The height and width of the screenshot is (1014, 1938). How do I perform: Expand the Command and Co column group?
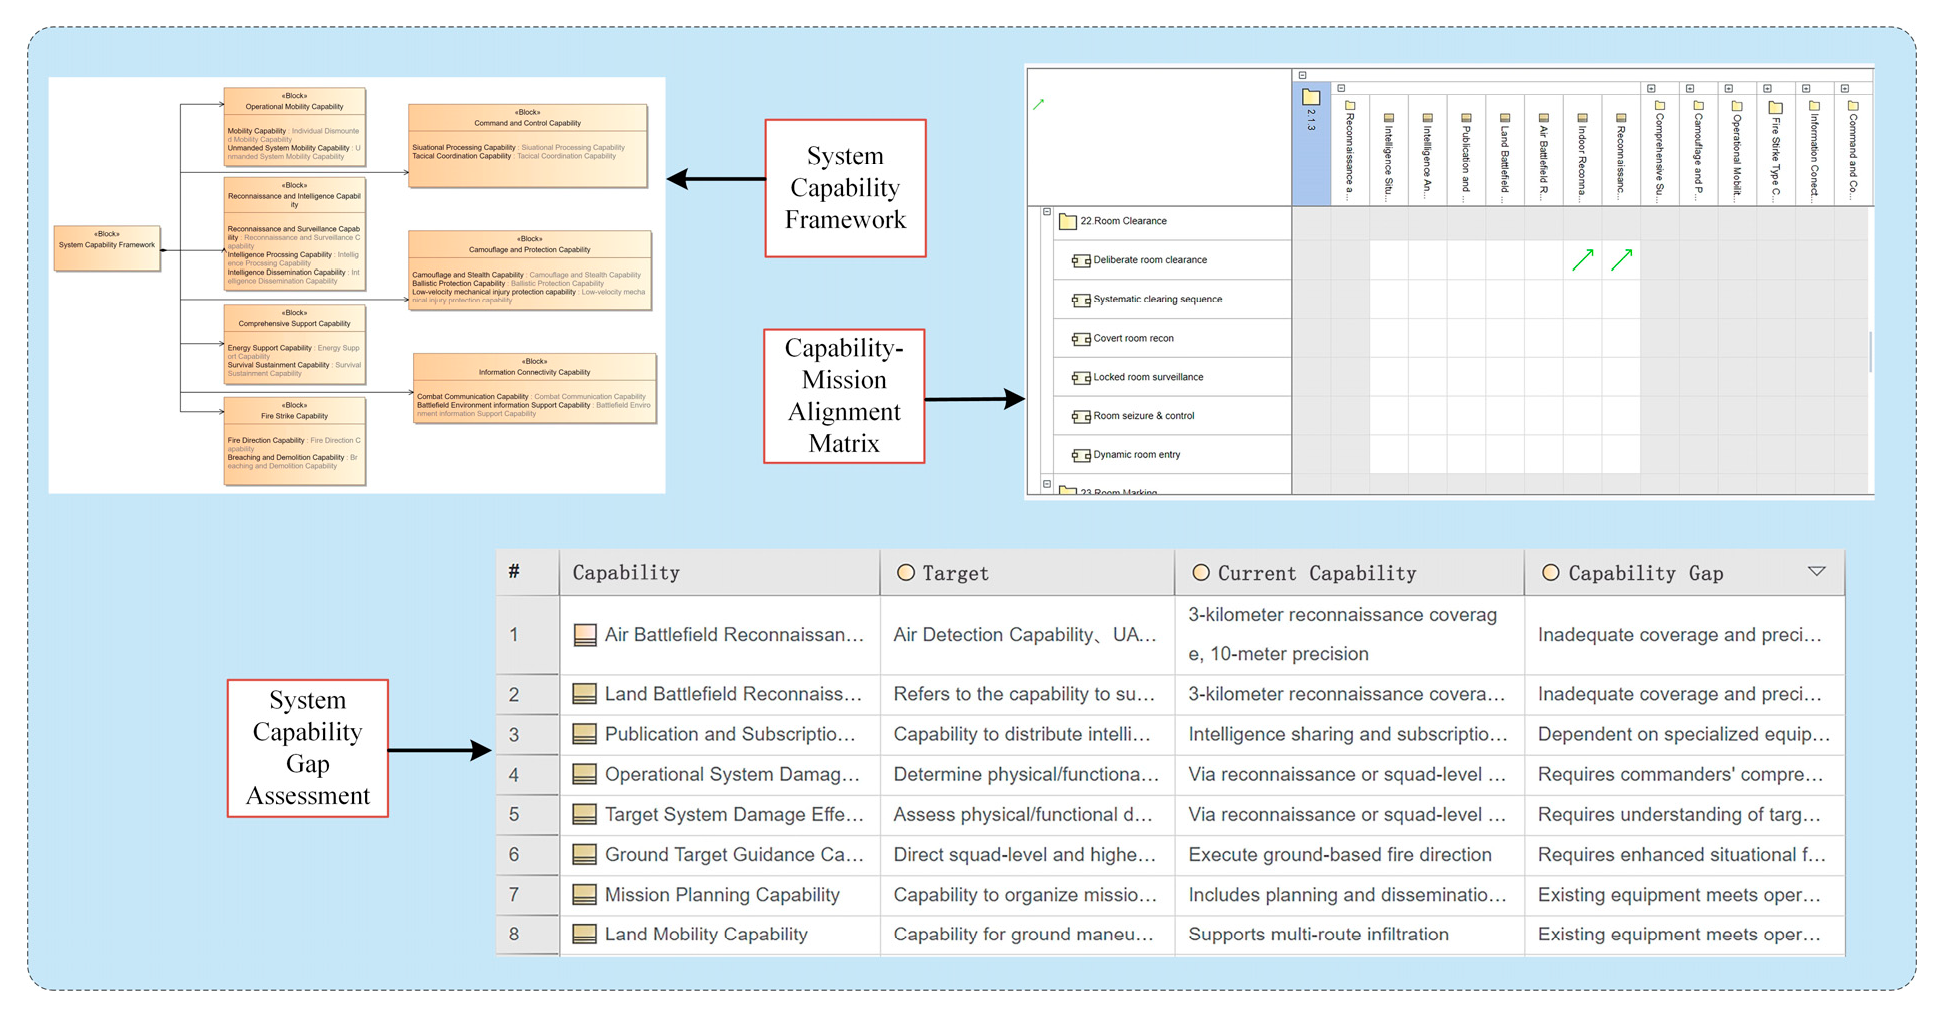pos(1845,89)
